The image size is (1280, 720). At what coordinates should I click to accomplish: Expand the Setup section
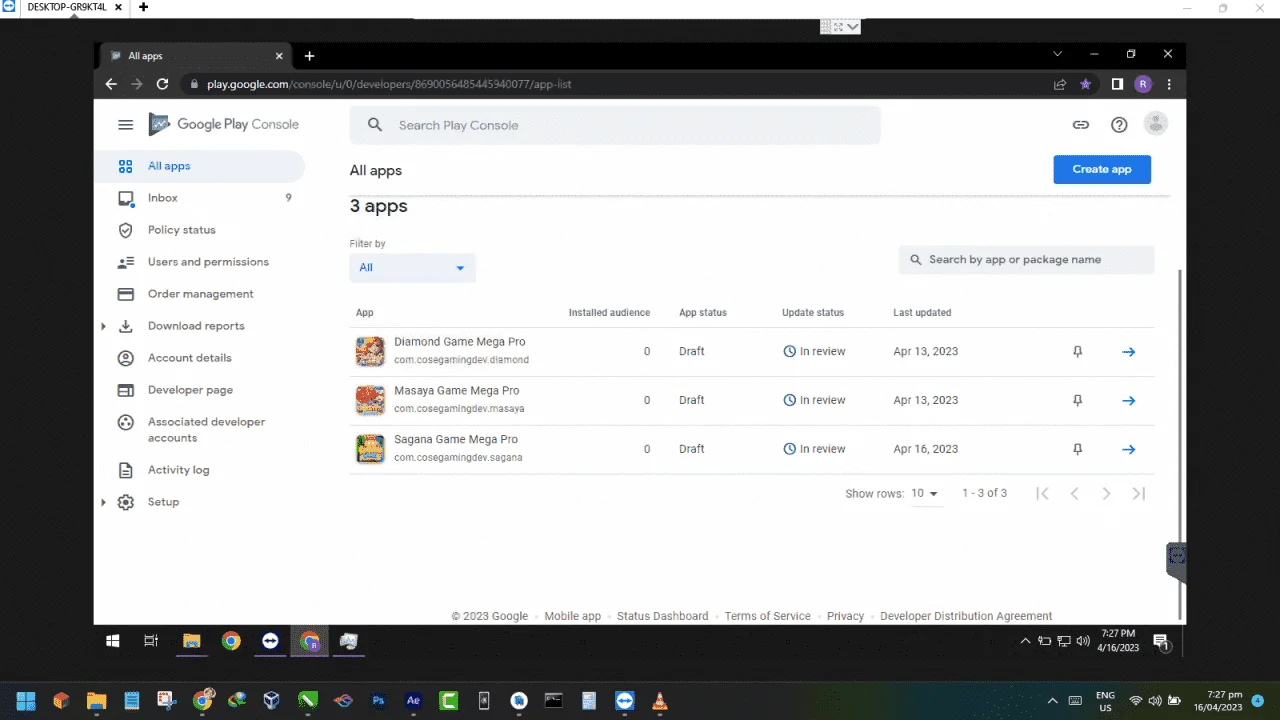pos(103,502)
